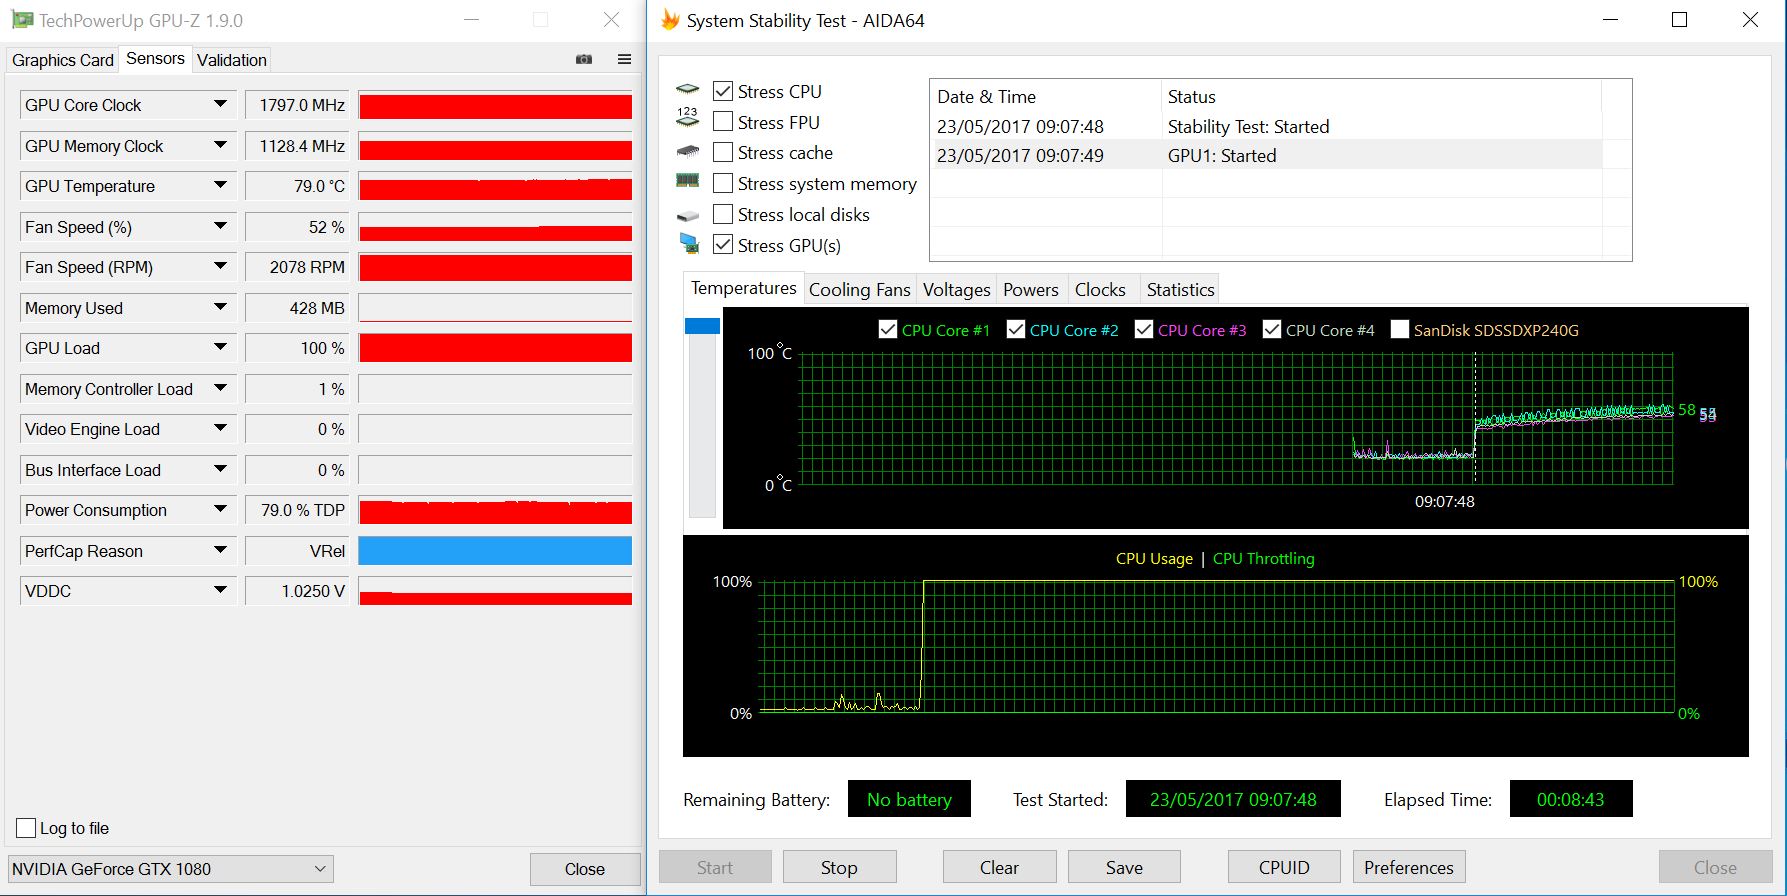Select the 'GPU1: Started' log row
The height and width of the screenshot is (896, 1787).
1268,156
